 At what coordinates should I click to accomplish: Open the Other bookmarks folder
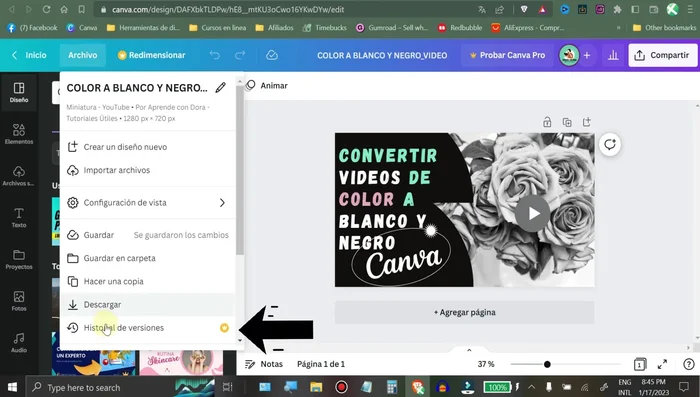tap(664, 28)
